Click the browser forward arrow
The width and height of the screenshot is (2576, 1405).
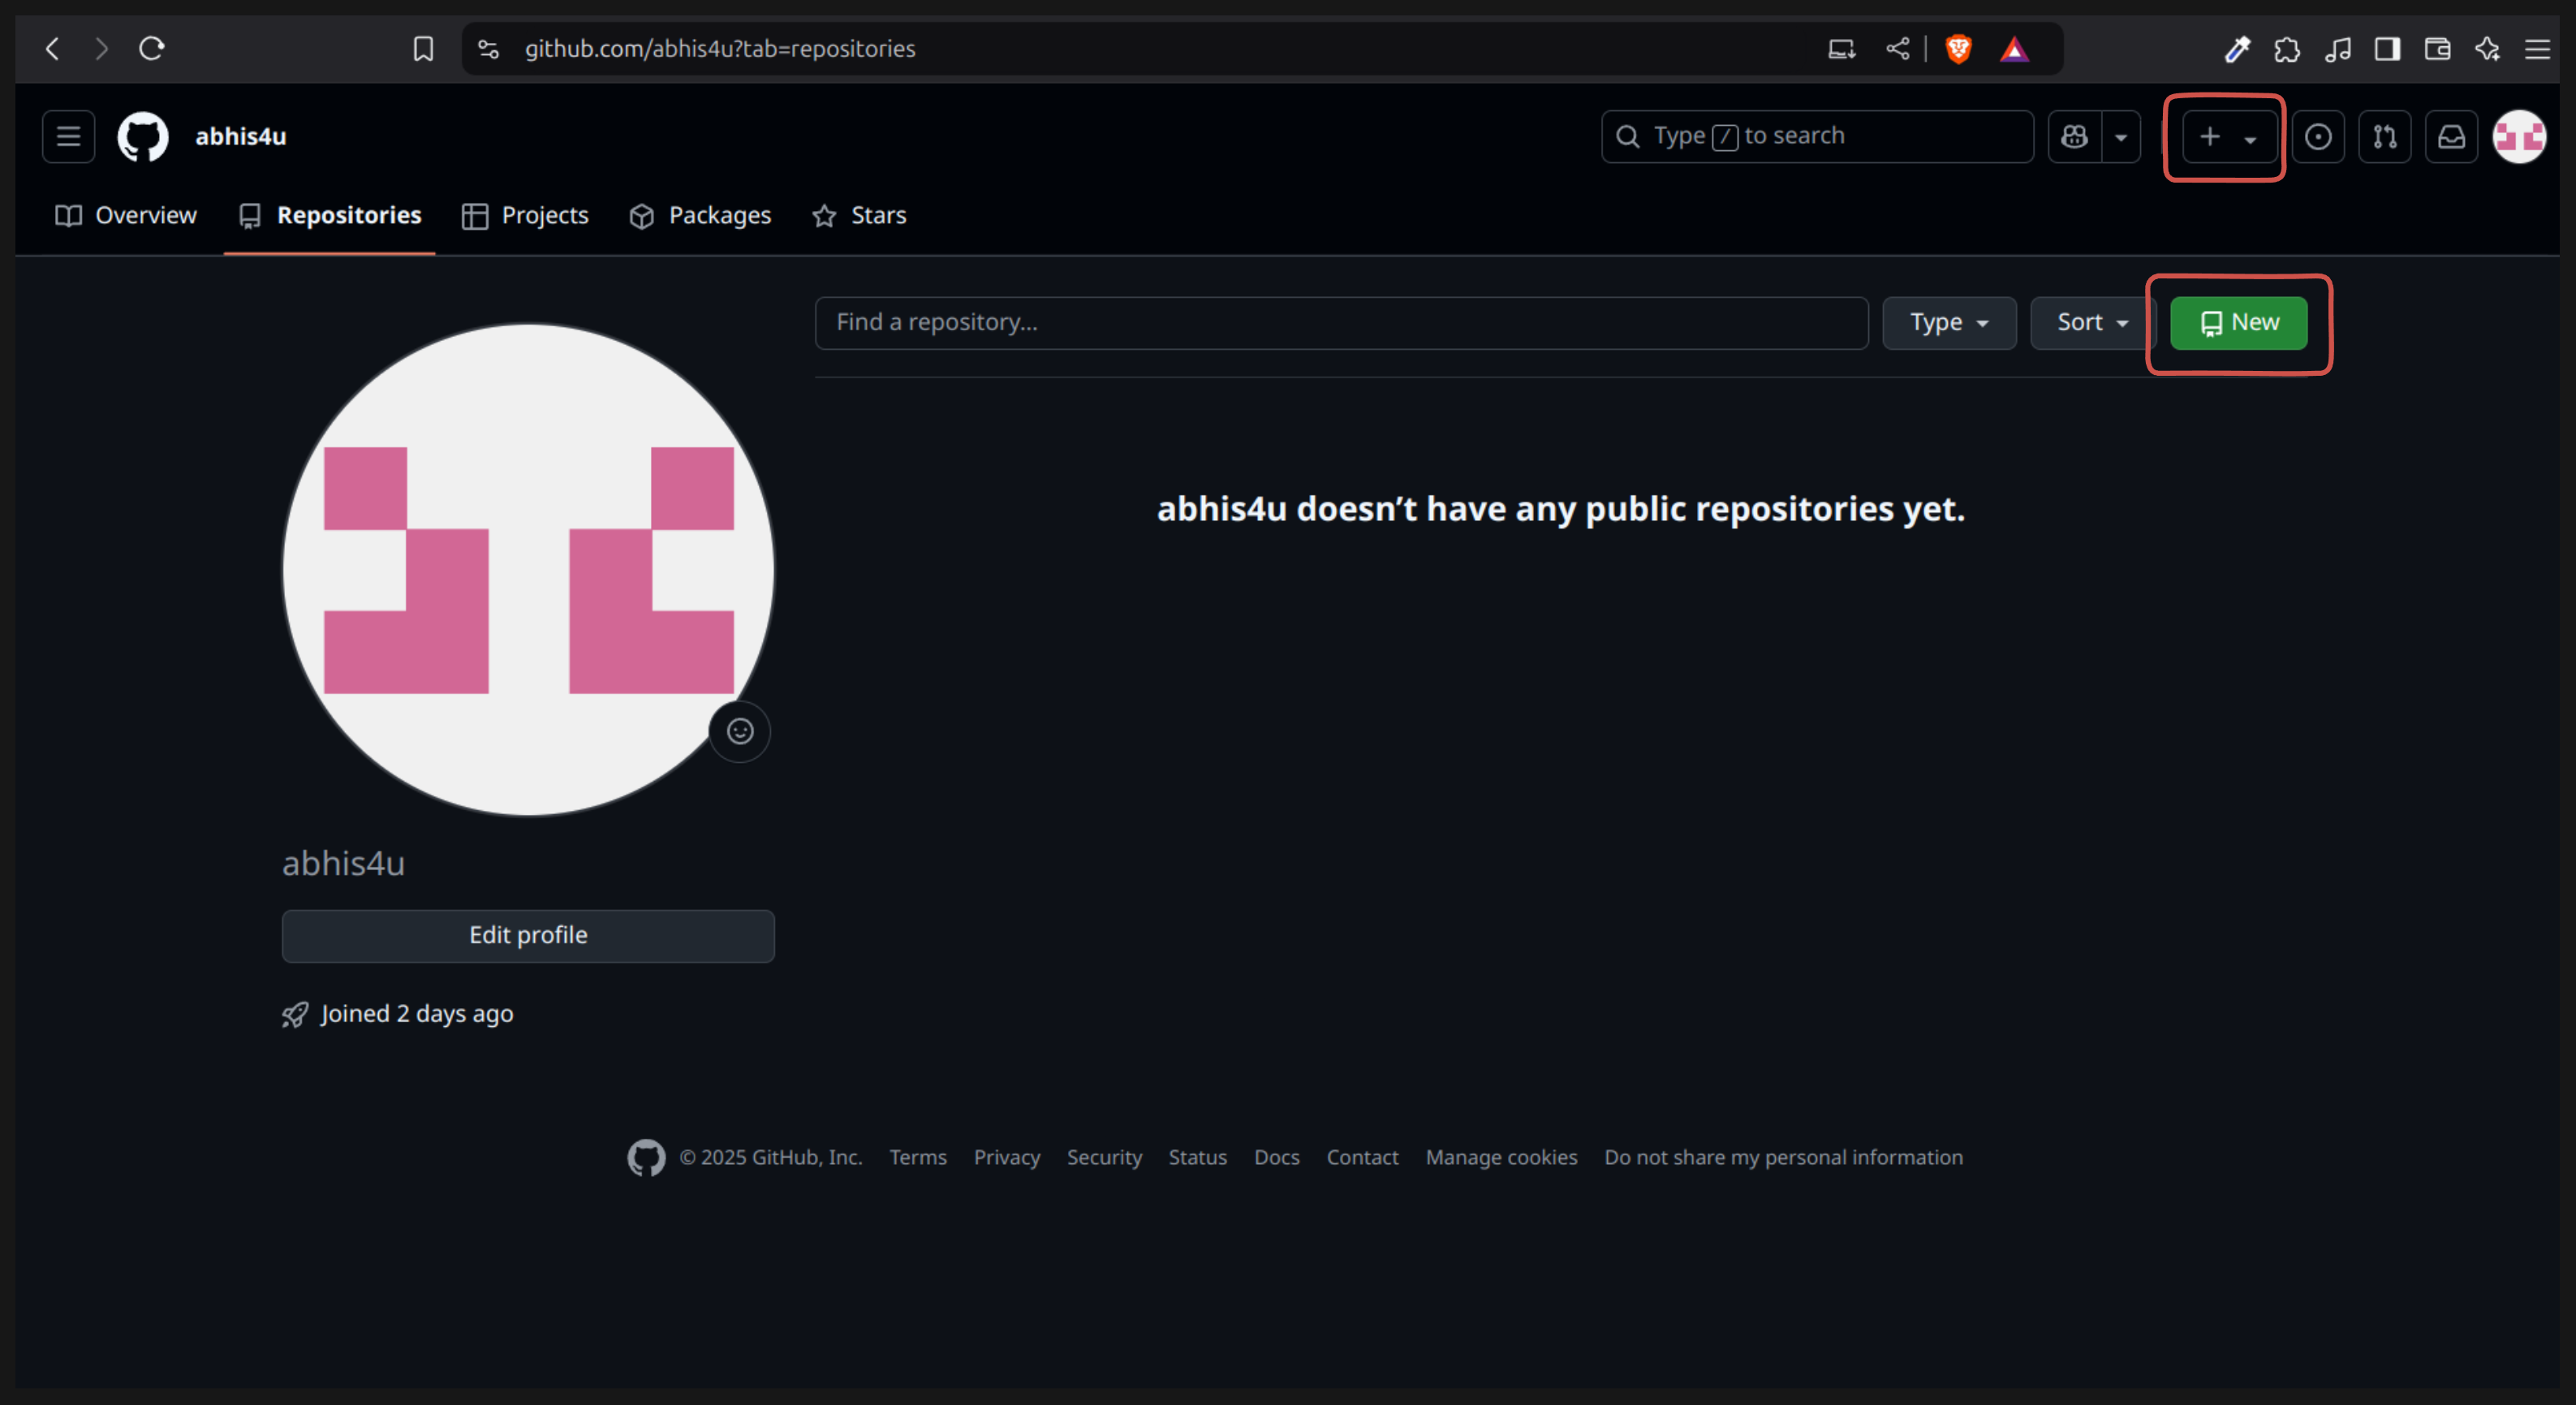coord(101,48)
